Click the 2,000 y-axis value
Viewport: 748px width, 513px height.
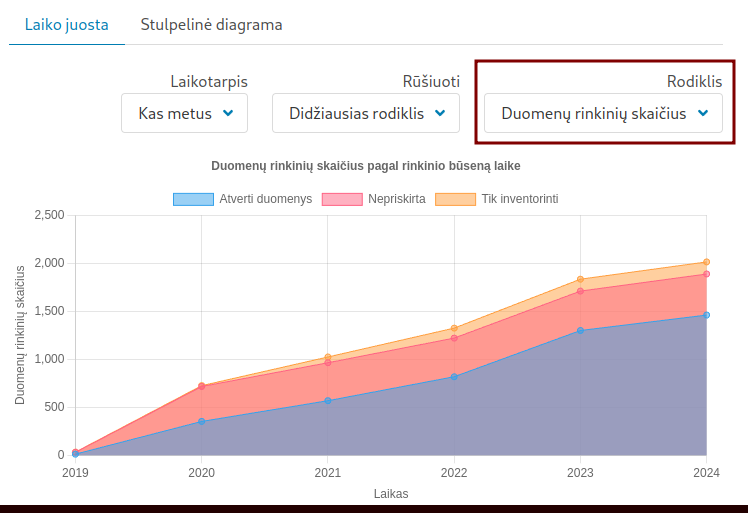[x=49, y=263]
